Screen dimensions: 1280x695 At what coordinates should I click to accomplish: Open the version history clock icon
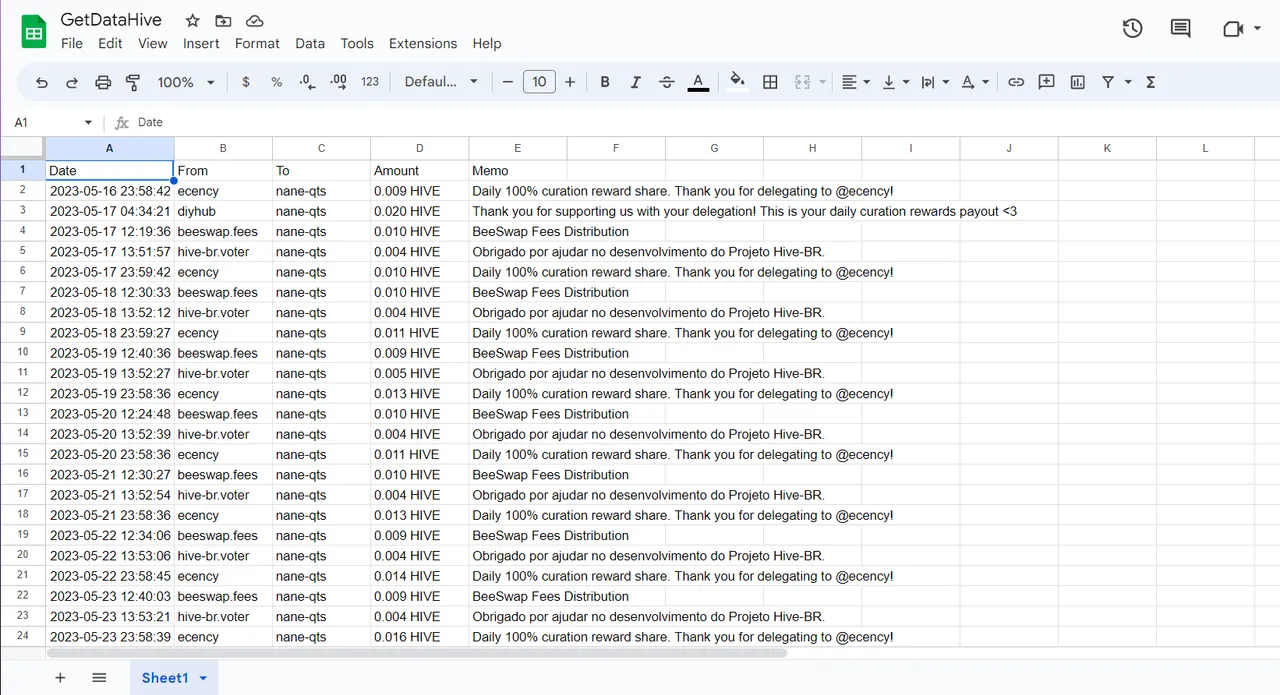pos(1132,28)
